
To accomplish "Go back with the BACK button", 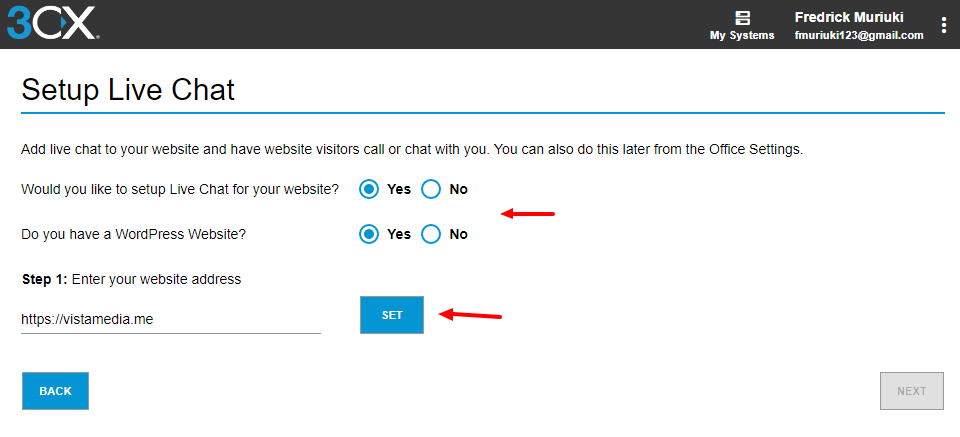I will pos(55,391).
